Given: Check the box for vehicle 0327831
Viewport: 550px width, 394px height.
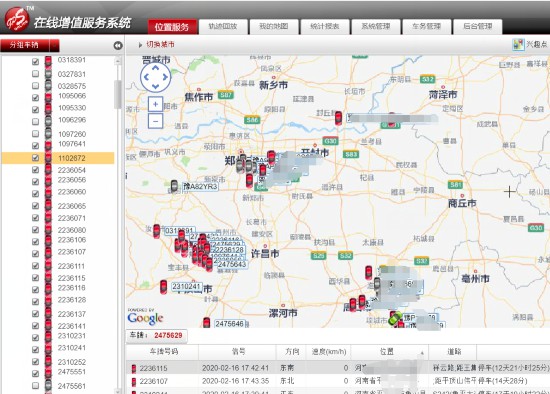Looking at the screenshot, I should pos(35,74).
